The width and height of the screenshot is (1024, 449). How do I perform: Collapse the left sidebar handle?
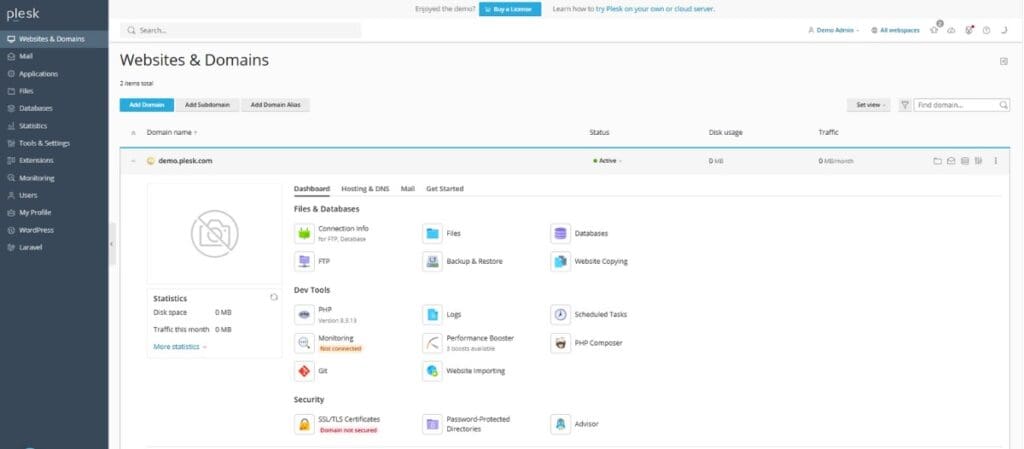click(112, 243)
